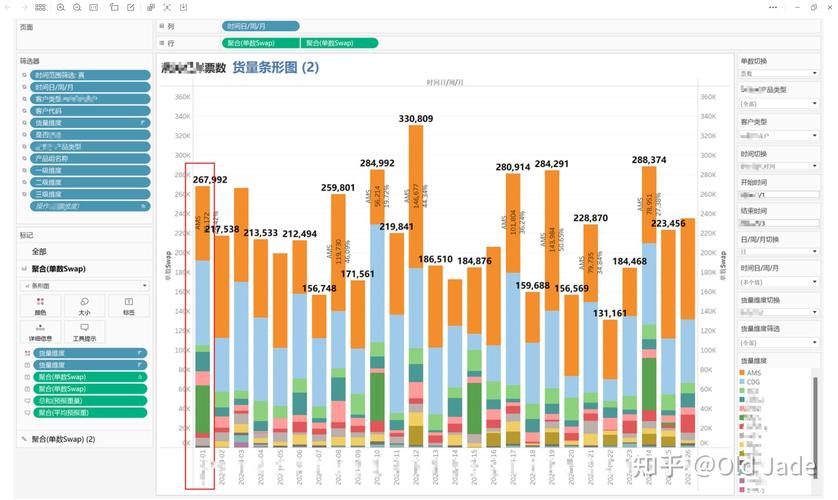The image size is (838, 500).
Task: Click the CDG light blue legend swatch
Action: click(742, 382)
